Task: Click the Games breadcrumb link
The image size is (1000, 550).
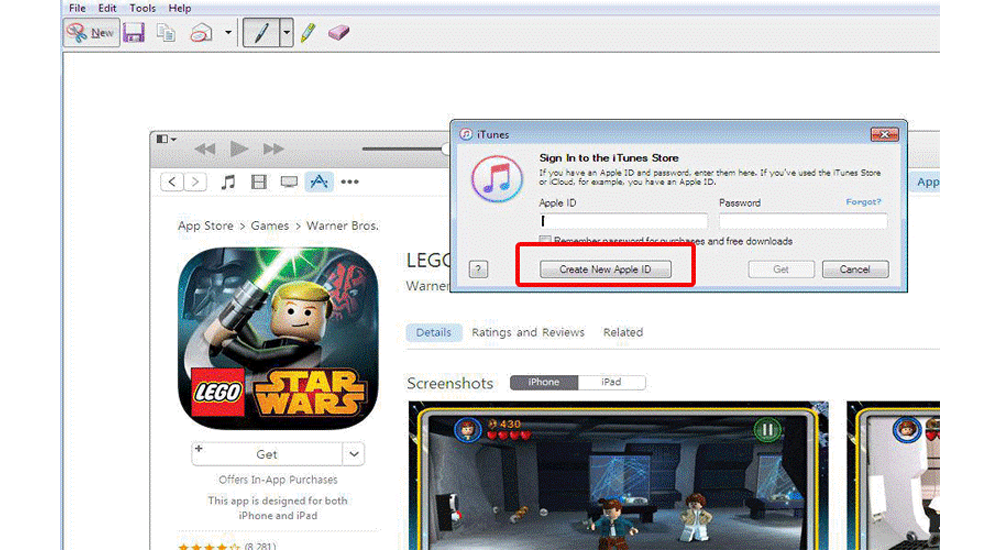Action: (269, 226)
